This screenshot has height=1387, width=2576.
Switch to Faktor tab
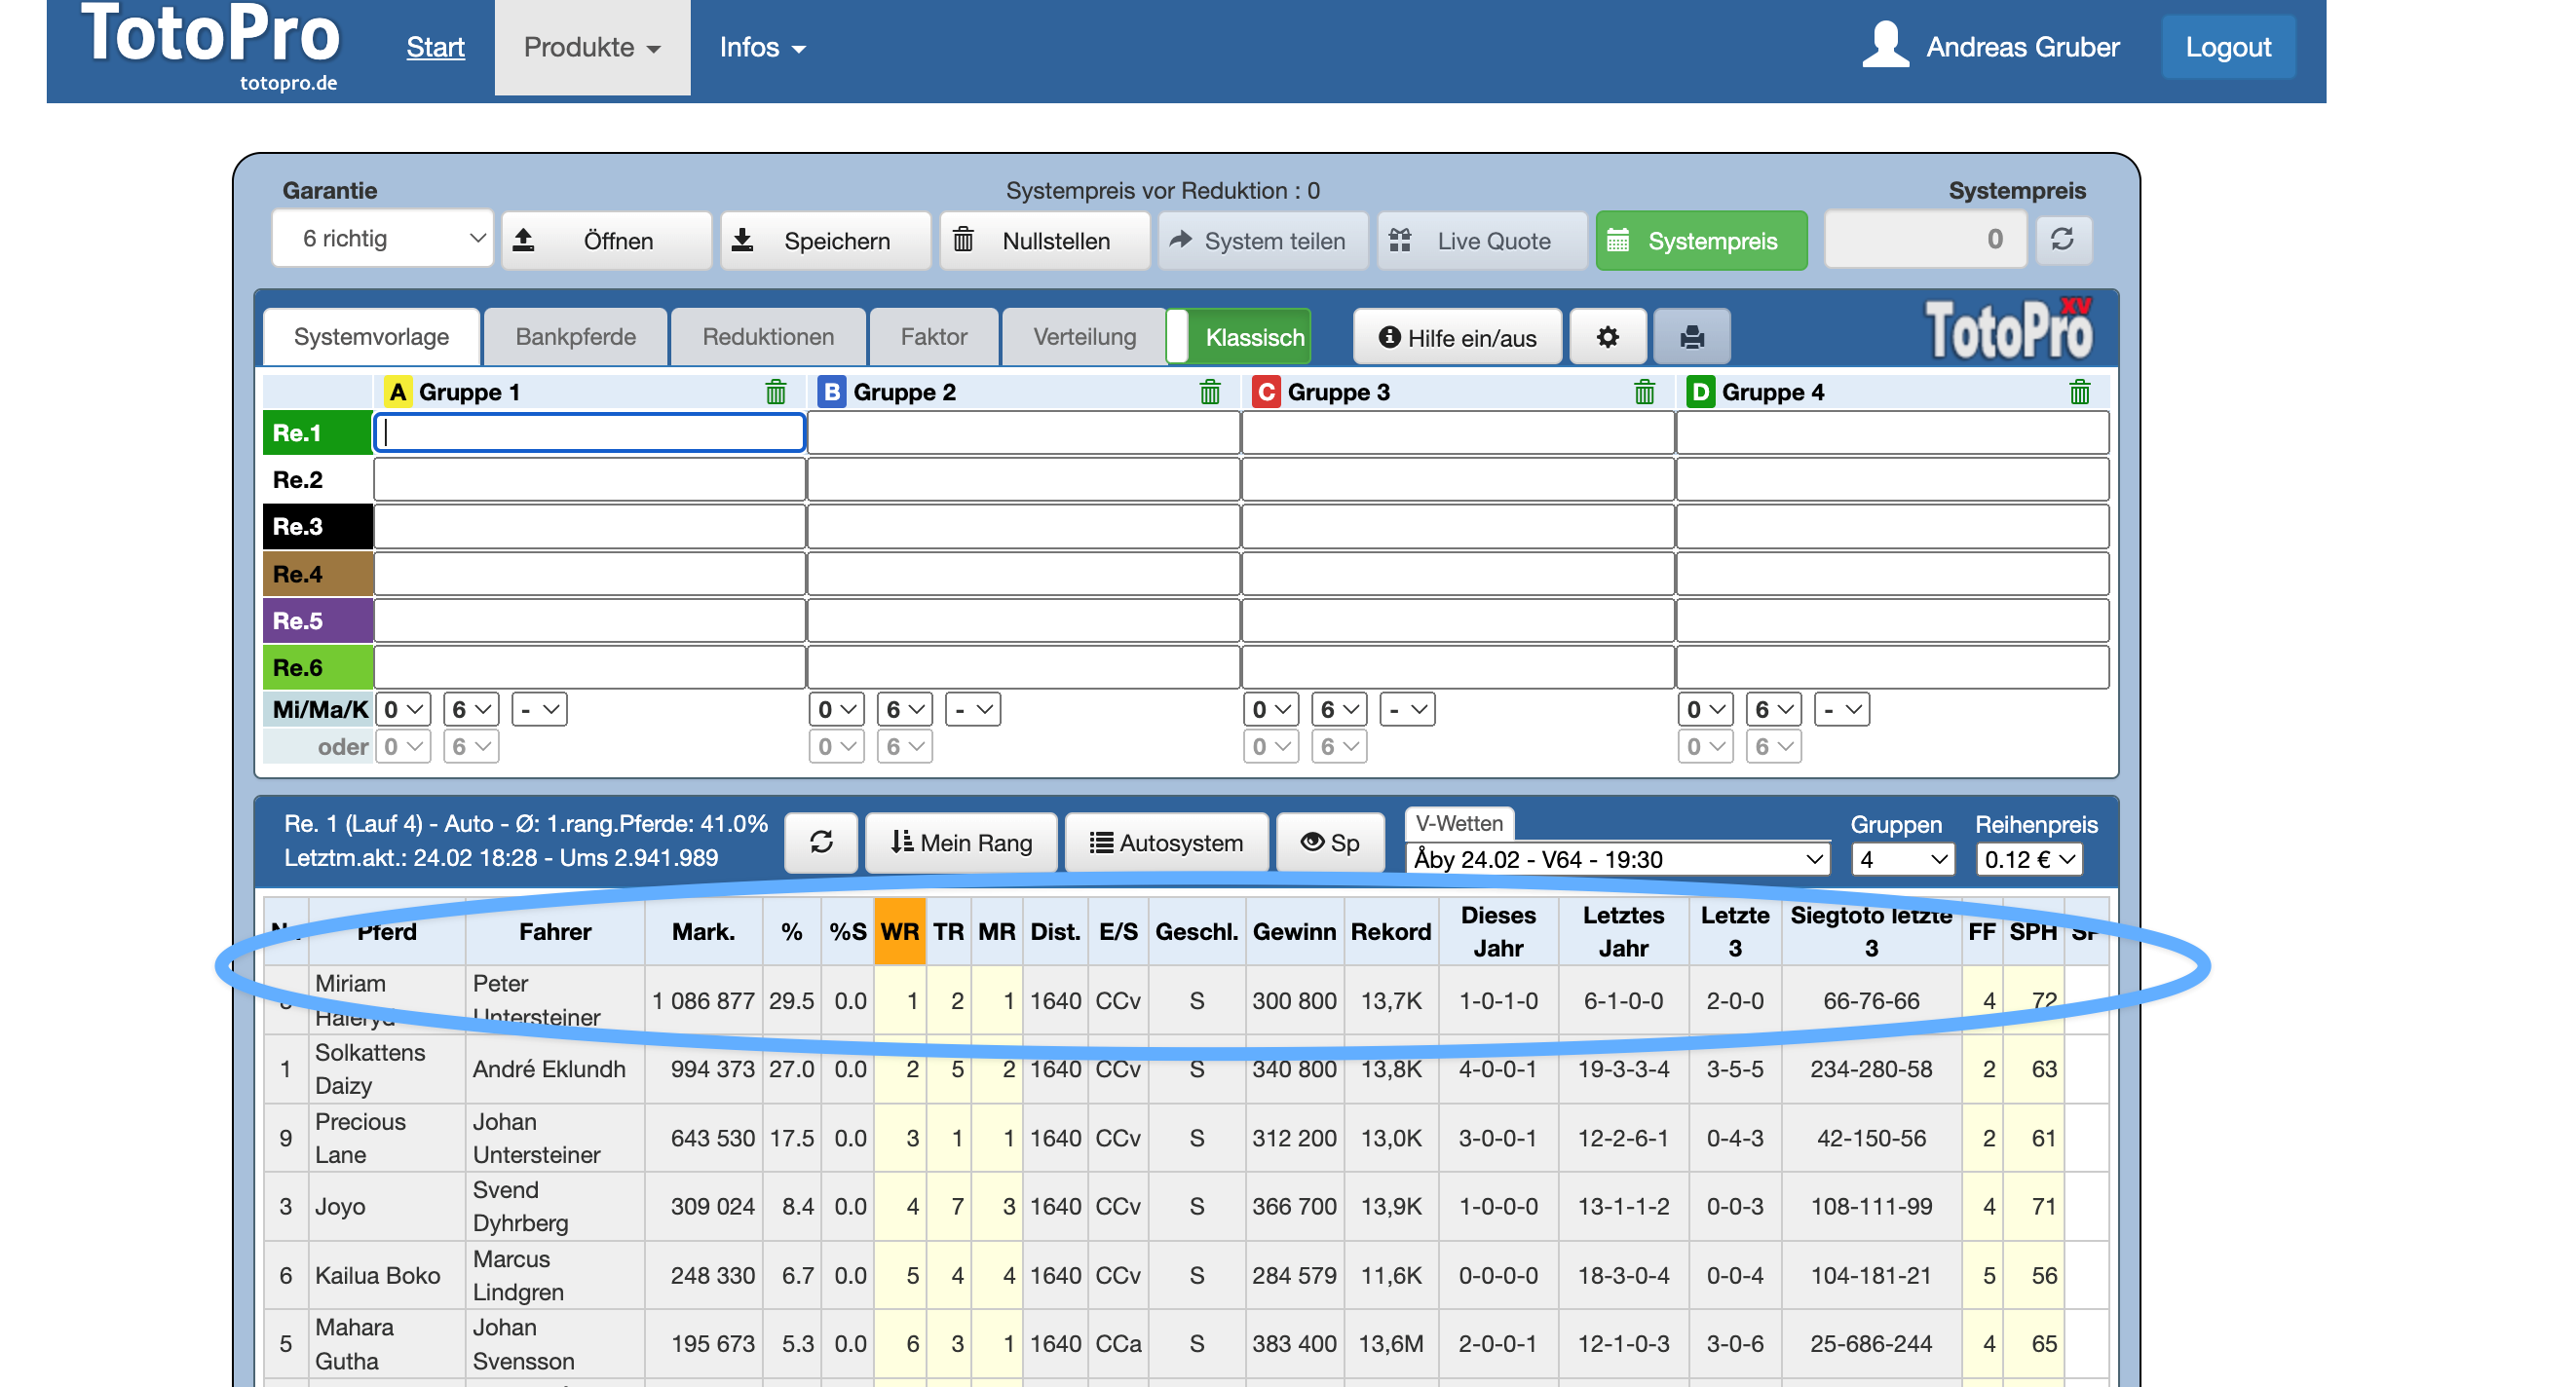click(934, 337)
